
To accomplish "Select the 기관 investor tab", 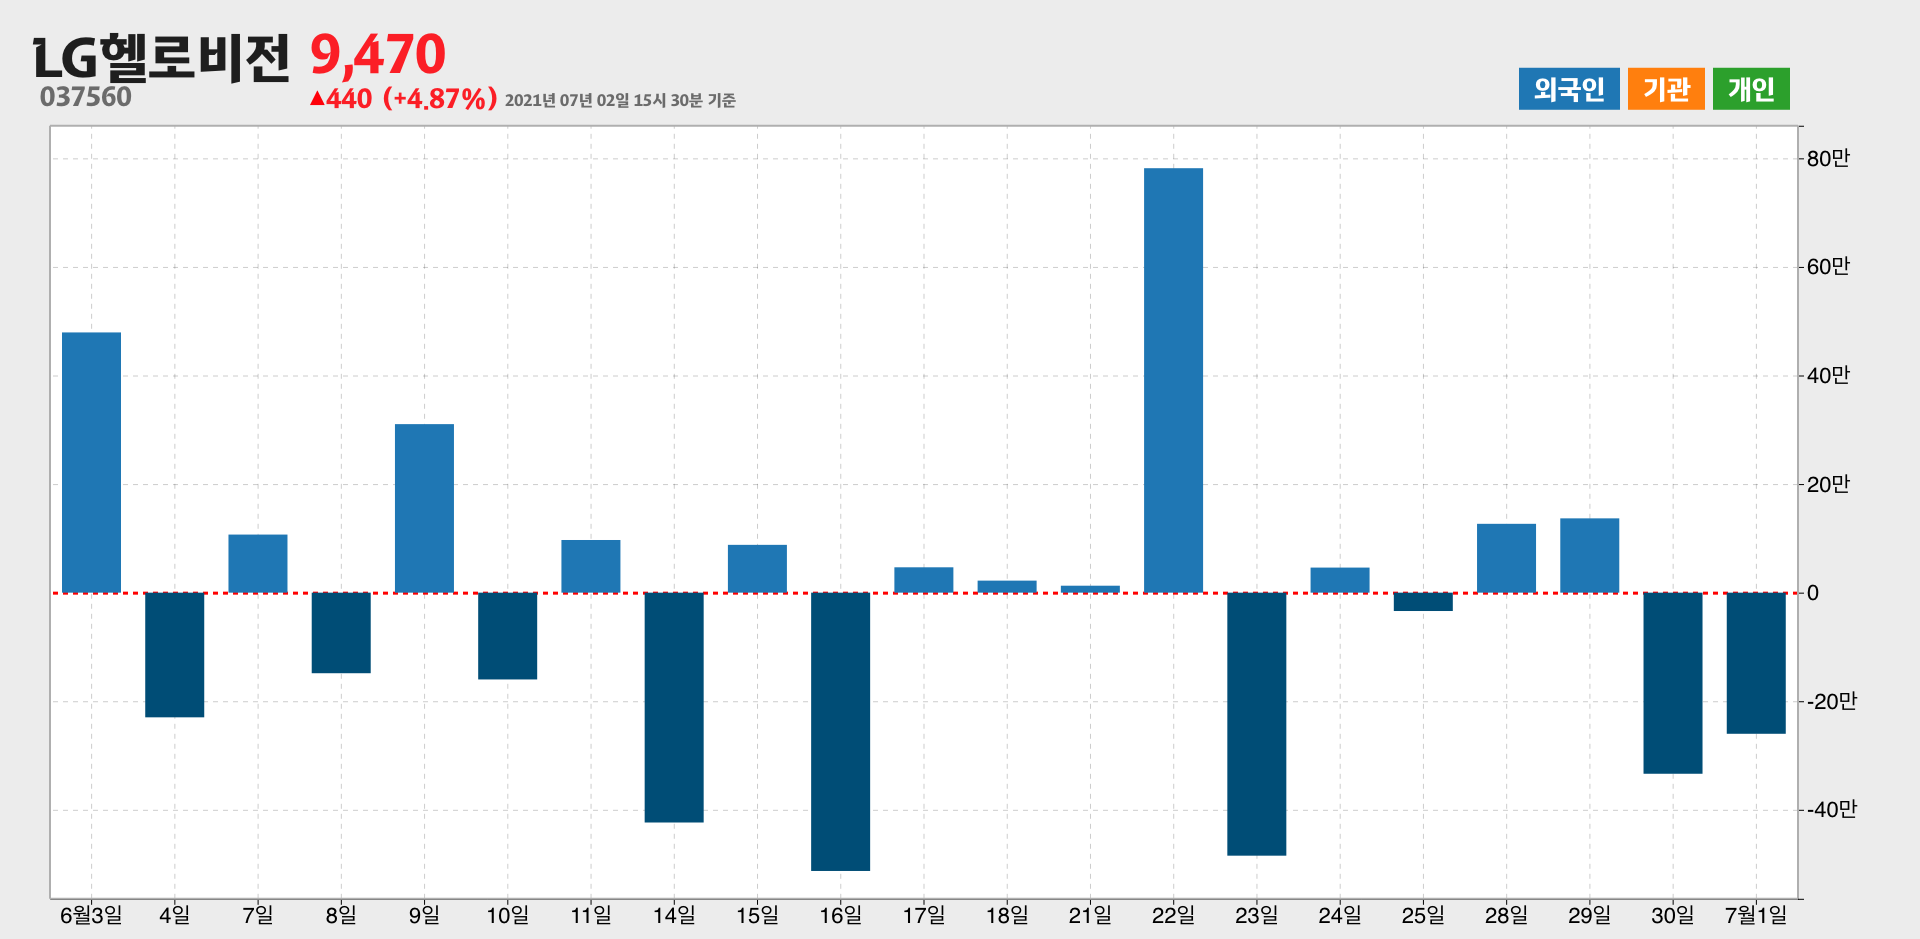I will tap(1666, 89).
